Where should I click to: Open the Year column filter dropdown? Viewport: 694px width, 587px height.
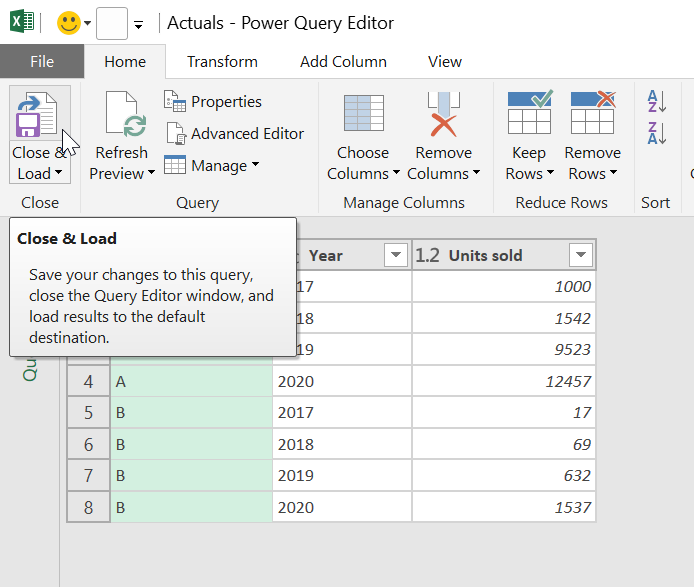point(396,256)
